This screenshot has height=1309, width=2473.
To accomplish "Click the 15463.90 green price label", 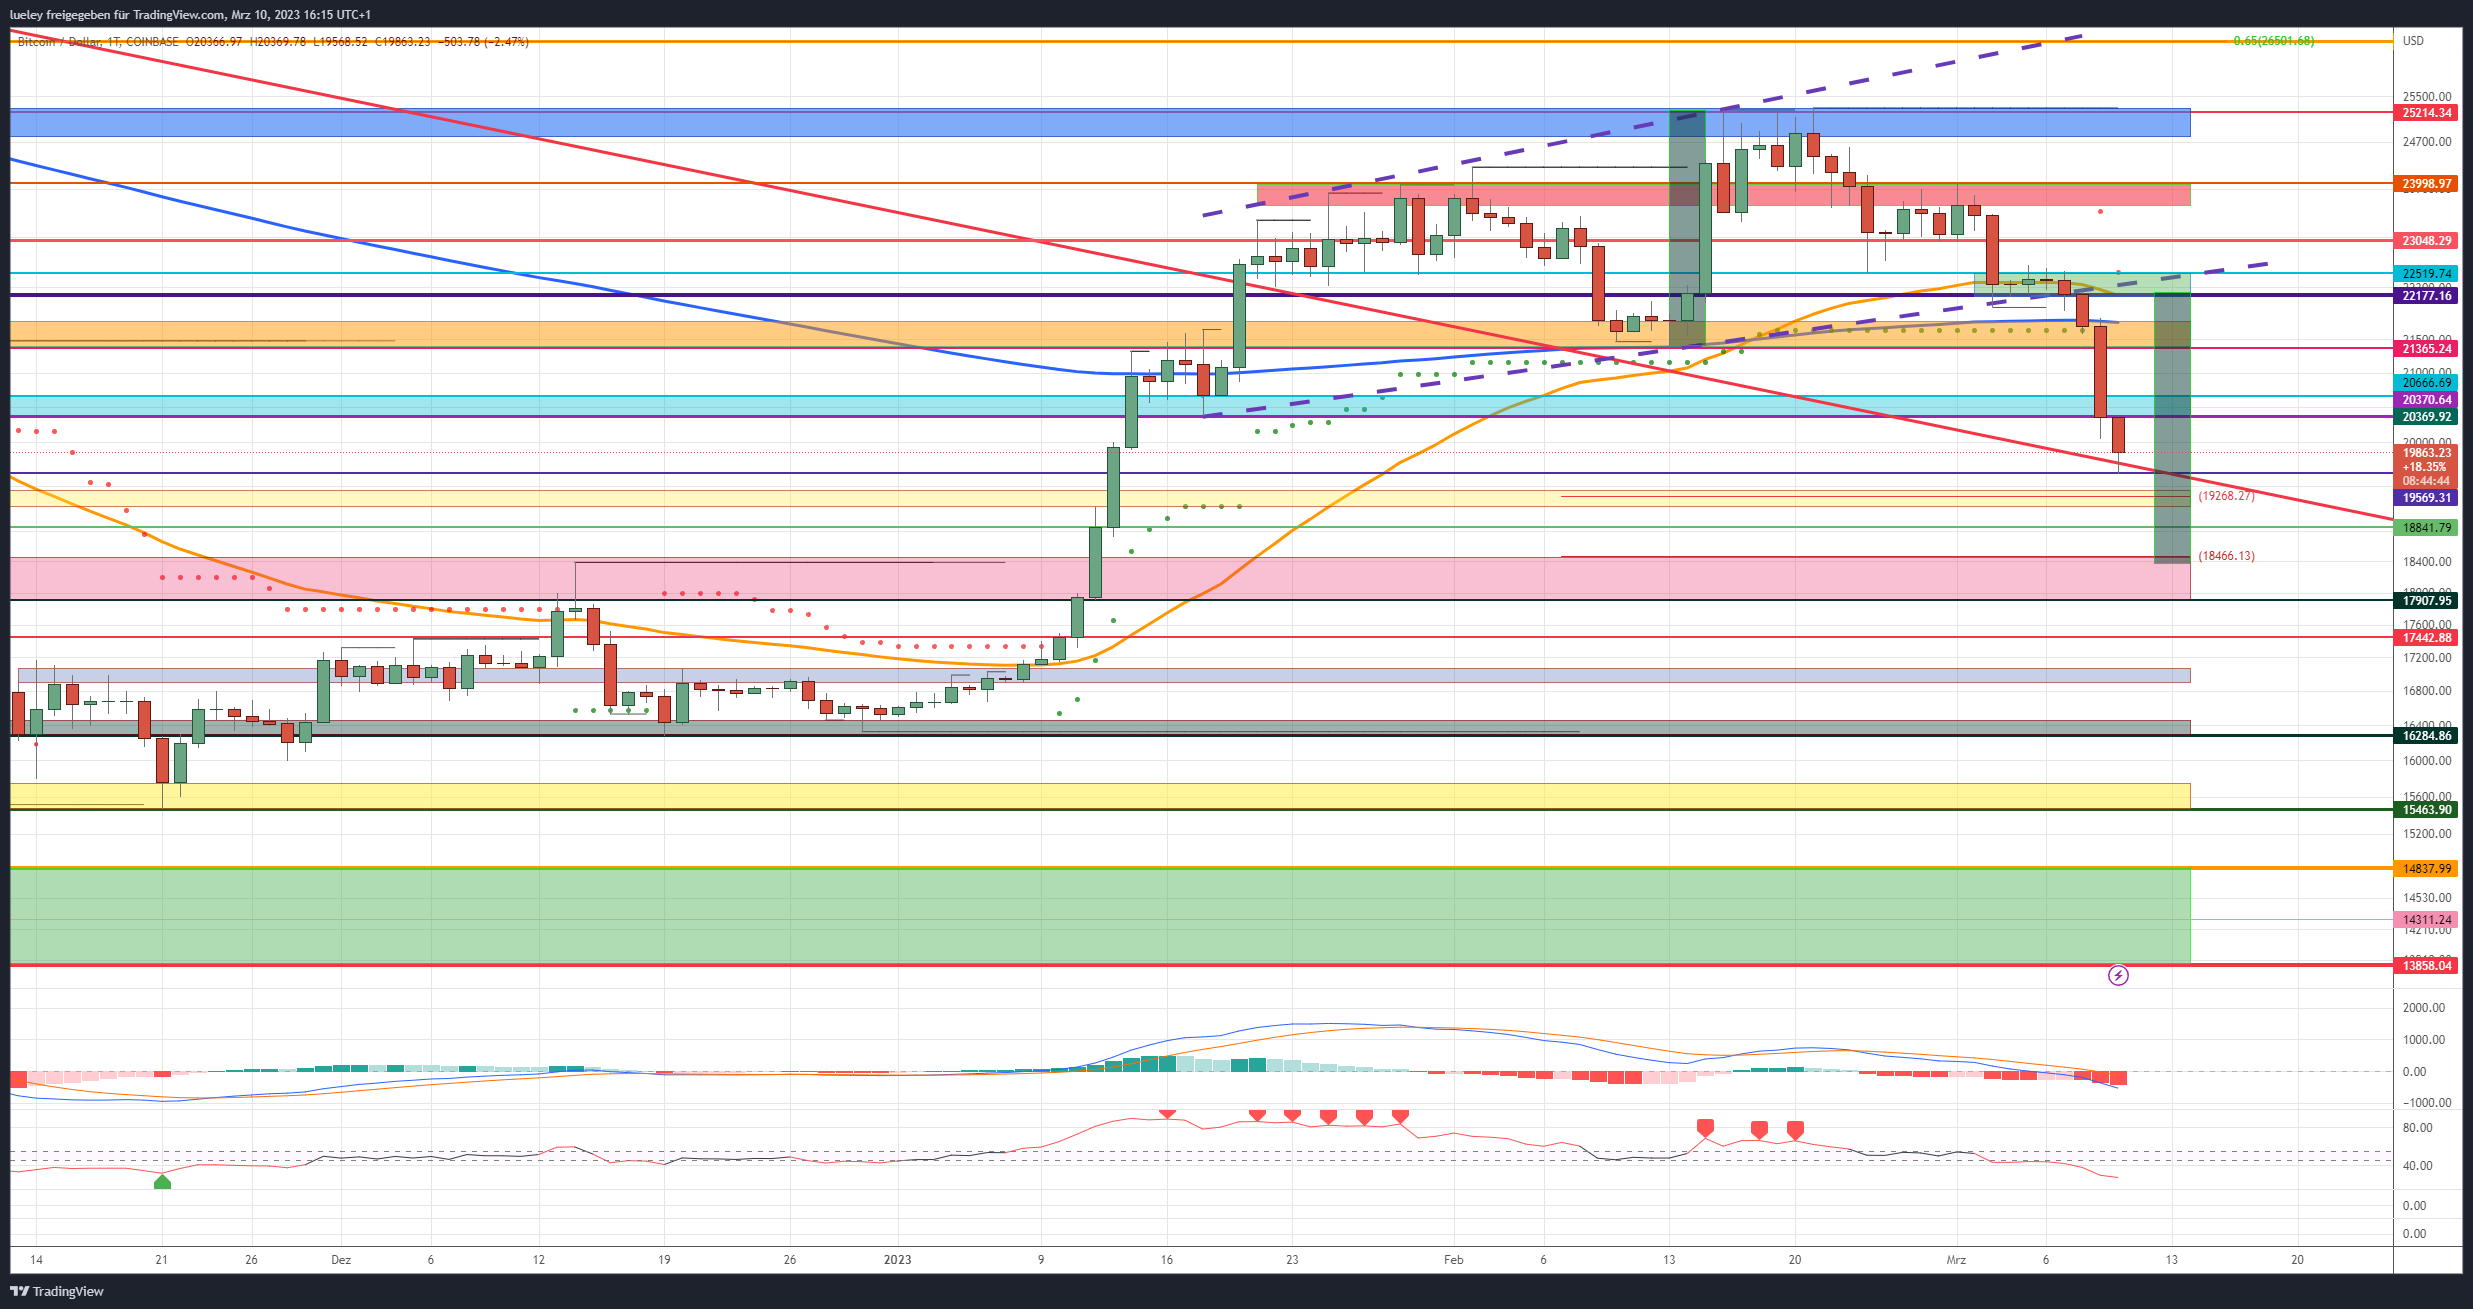I will coord(2427,810).
